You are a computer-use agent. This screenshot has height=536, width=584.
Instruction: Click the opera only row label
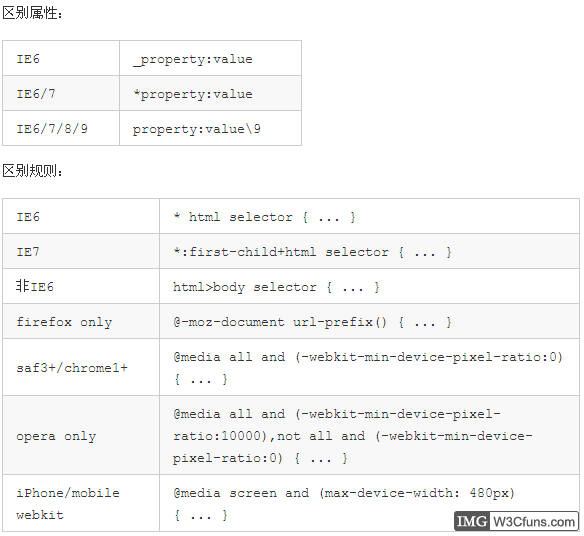pos(56,436)
